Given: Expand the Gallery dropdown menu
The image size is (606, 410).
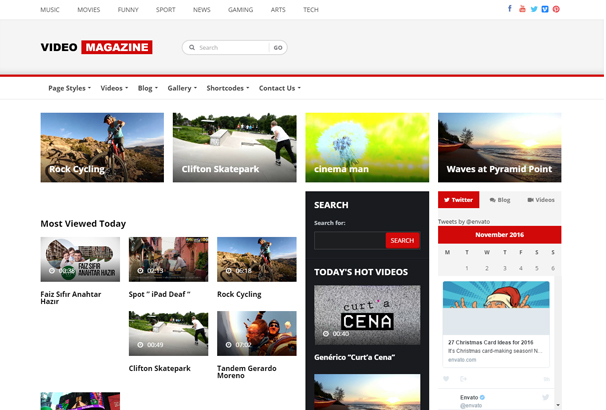Looking at the screenshot, I should [182, 88].
